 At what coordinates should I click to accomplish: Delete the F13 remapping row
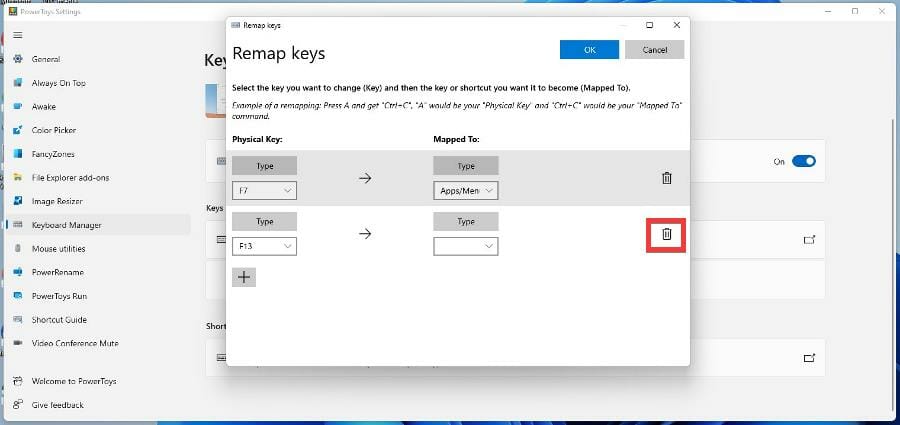[666, 234]
